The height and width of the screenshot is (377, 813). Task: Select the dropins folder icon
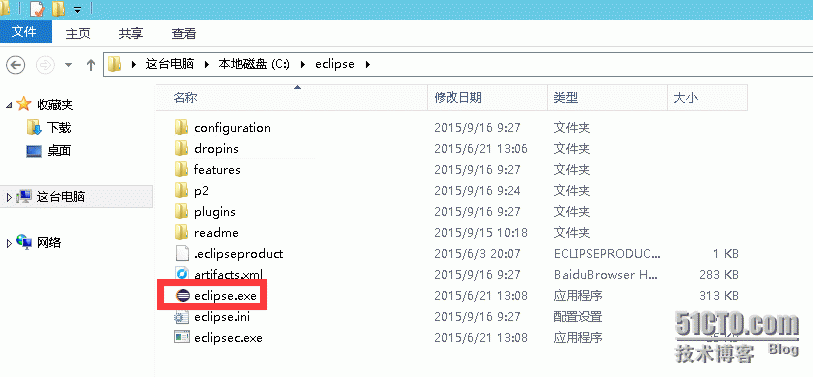pos(181,148)
